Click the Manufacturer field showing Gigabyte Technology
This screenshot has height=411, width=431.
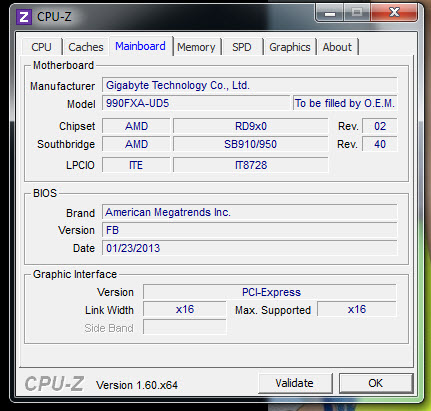coord(250,85)
